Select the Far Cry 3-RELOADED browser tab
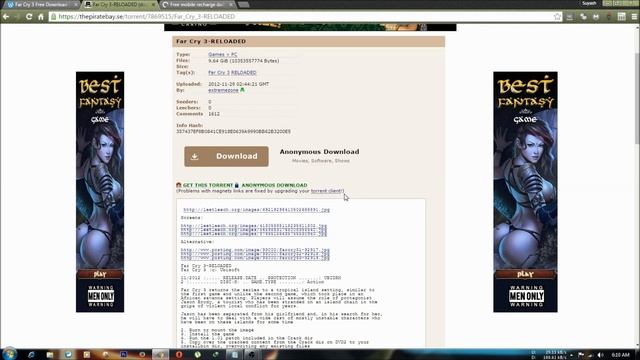 click(x=120, y=4)
